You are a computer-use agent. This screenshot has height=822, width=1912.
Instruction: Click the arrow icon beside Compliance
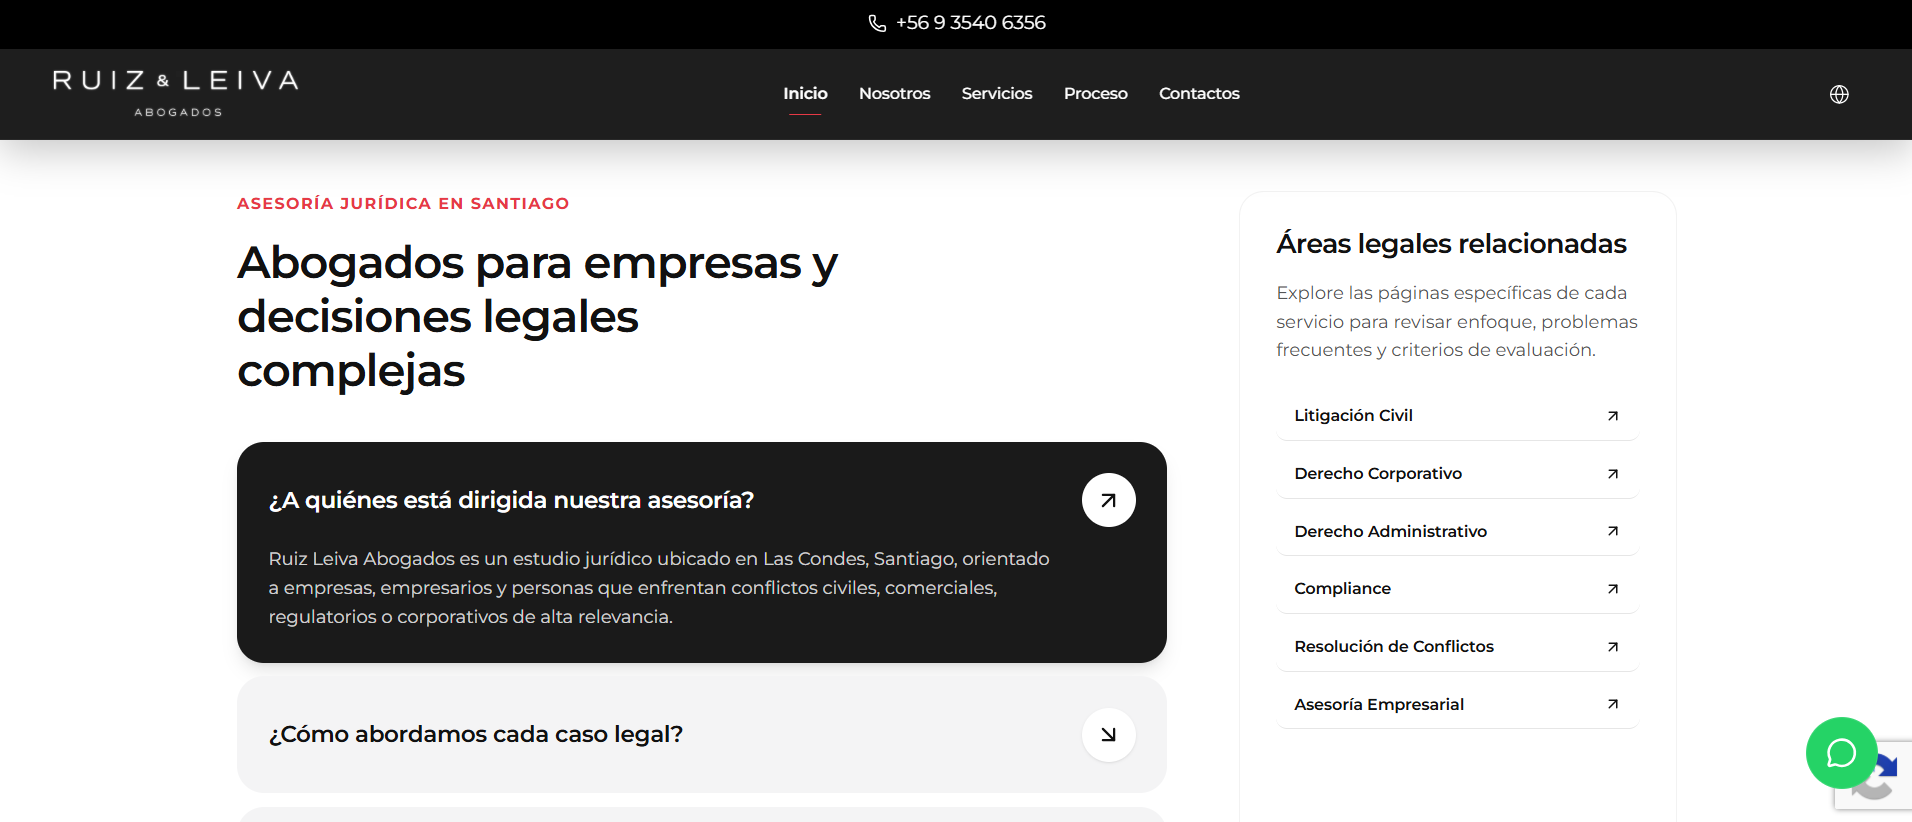(x=1612, y=589)
